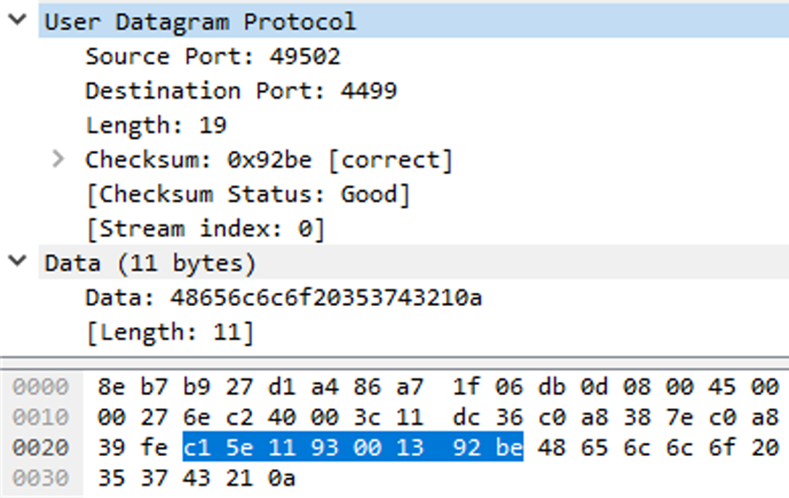789x498 pixels.
Task: Click highlighted hex bytes 92 be
Action: [487, 447]
